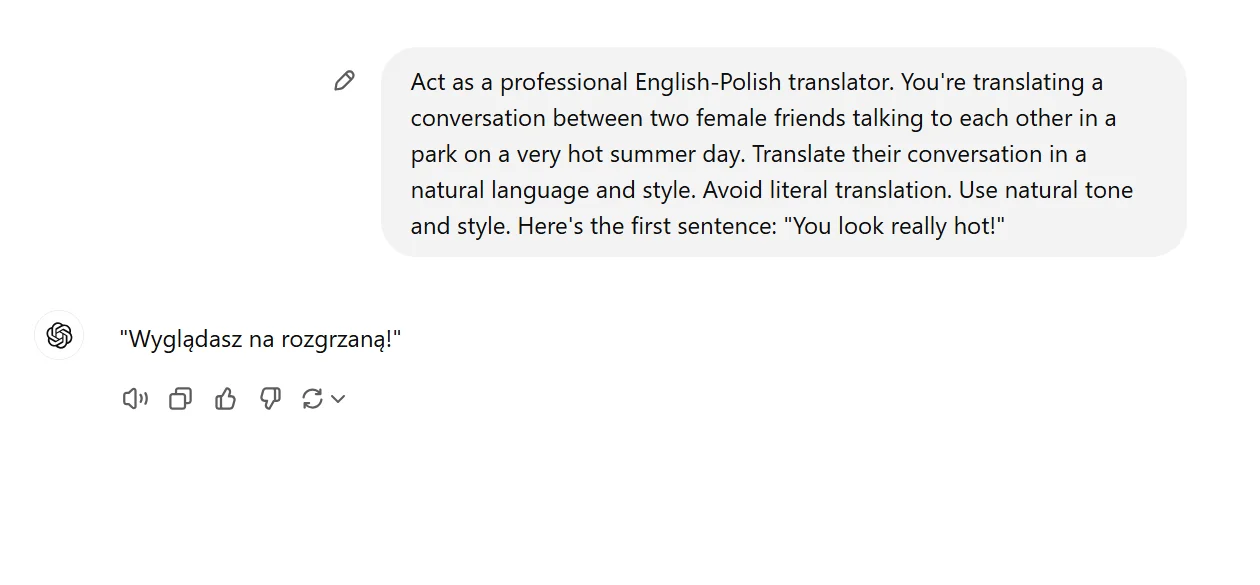Click the words "Here's the first sentence"

click(646, 226)
